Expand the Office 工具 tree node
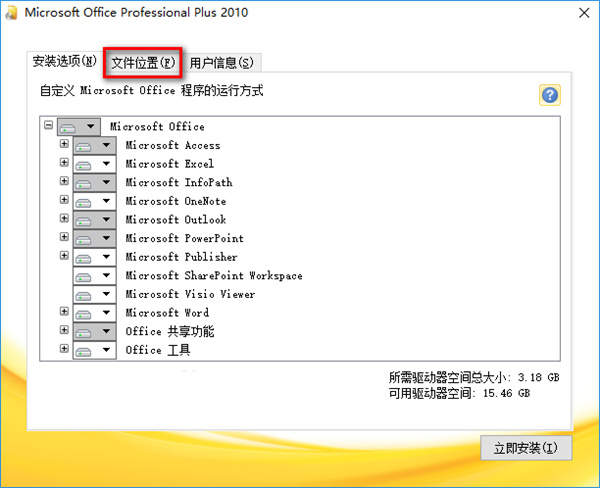The image size is (600, 488). [64, 349]
